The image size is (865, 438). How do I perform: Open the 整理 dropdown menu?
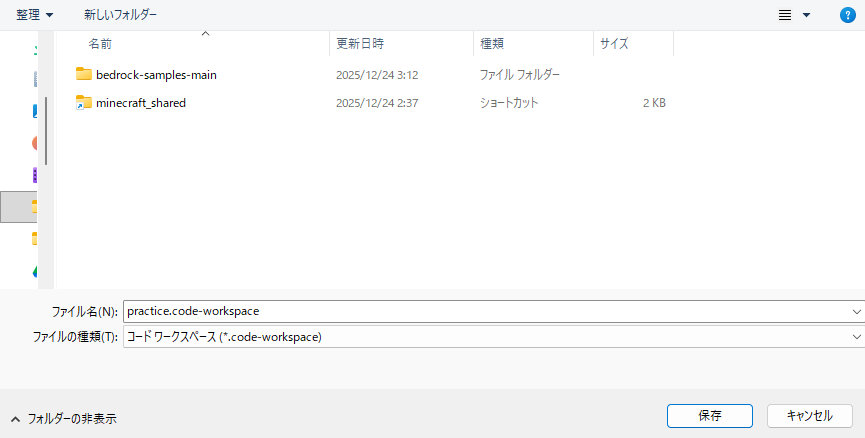[35, 15]
